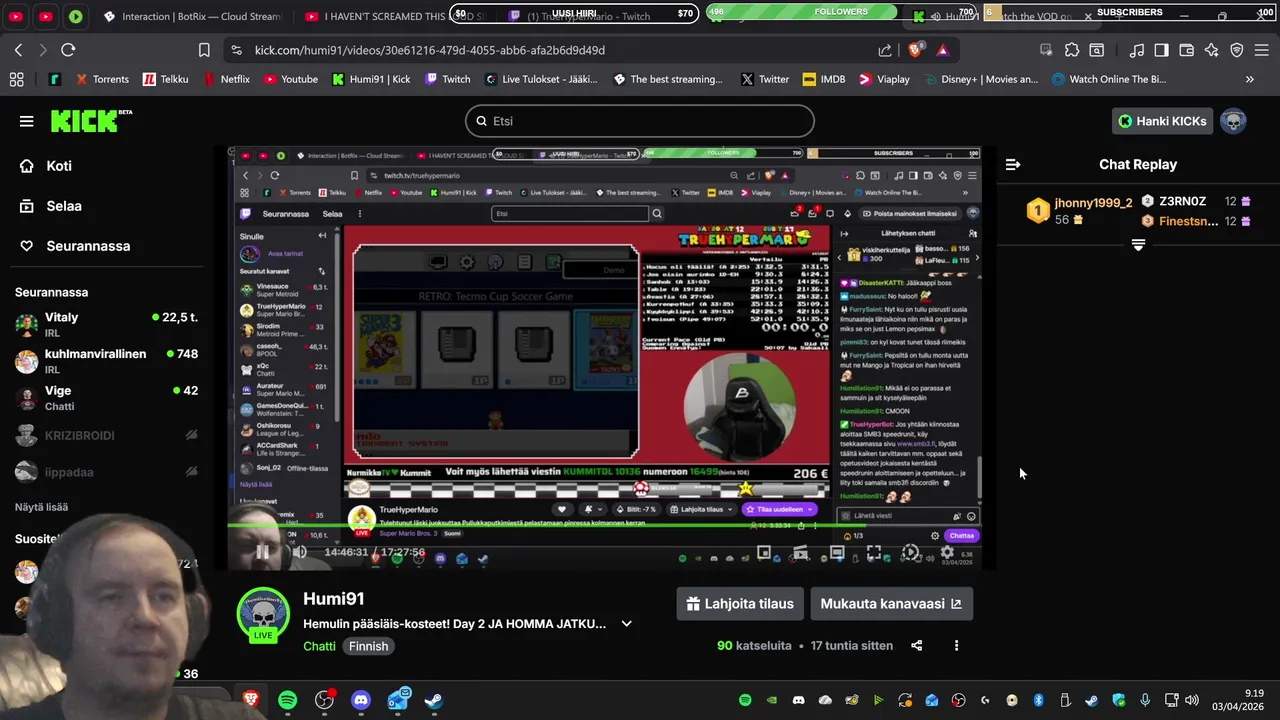
Task: Open Humi91 channel avatar
Action: click(x=263, y=614)
